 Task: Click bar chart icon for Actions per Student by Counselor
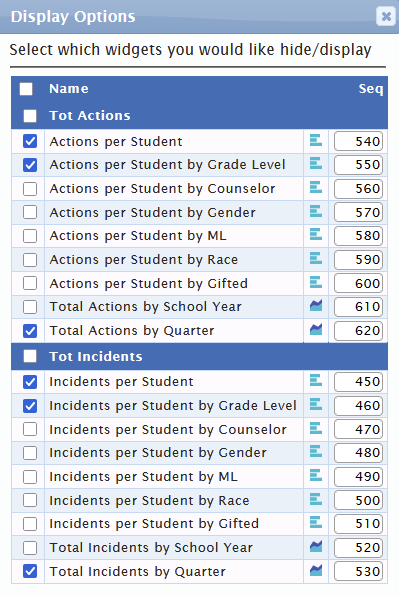(316, 188)
